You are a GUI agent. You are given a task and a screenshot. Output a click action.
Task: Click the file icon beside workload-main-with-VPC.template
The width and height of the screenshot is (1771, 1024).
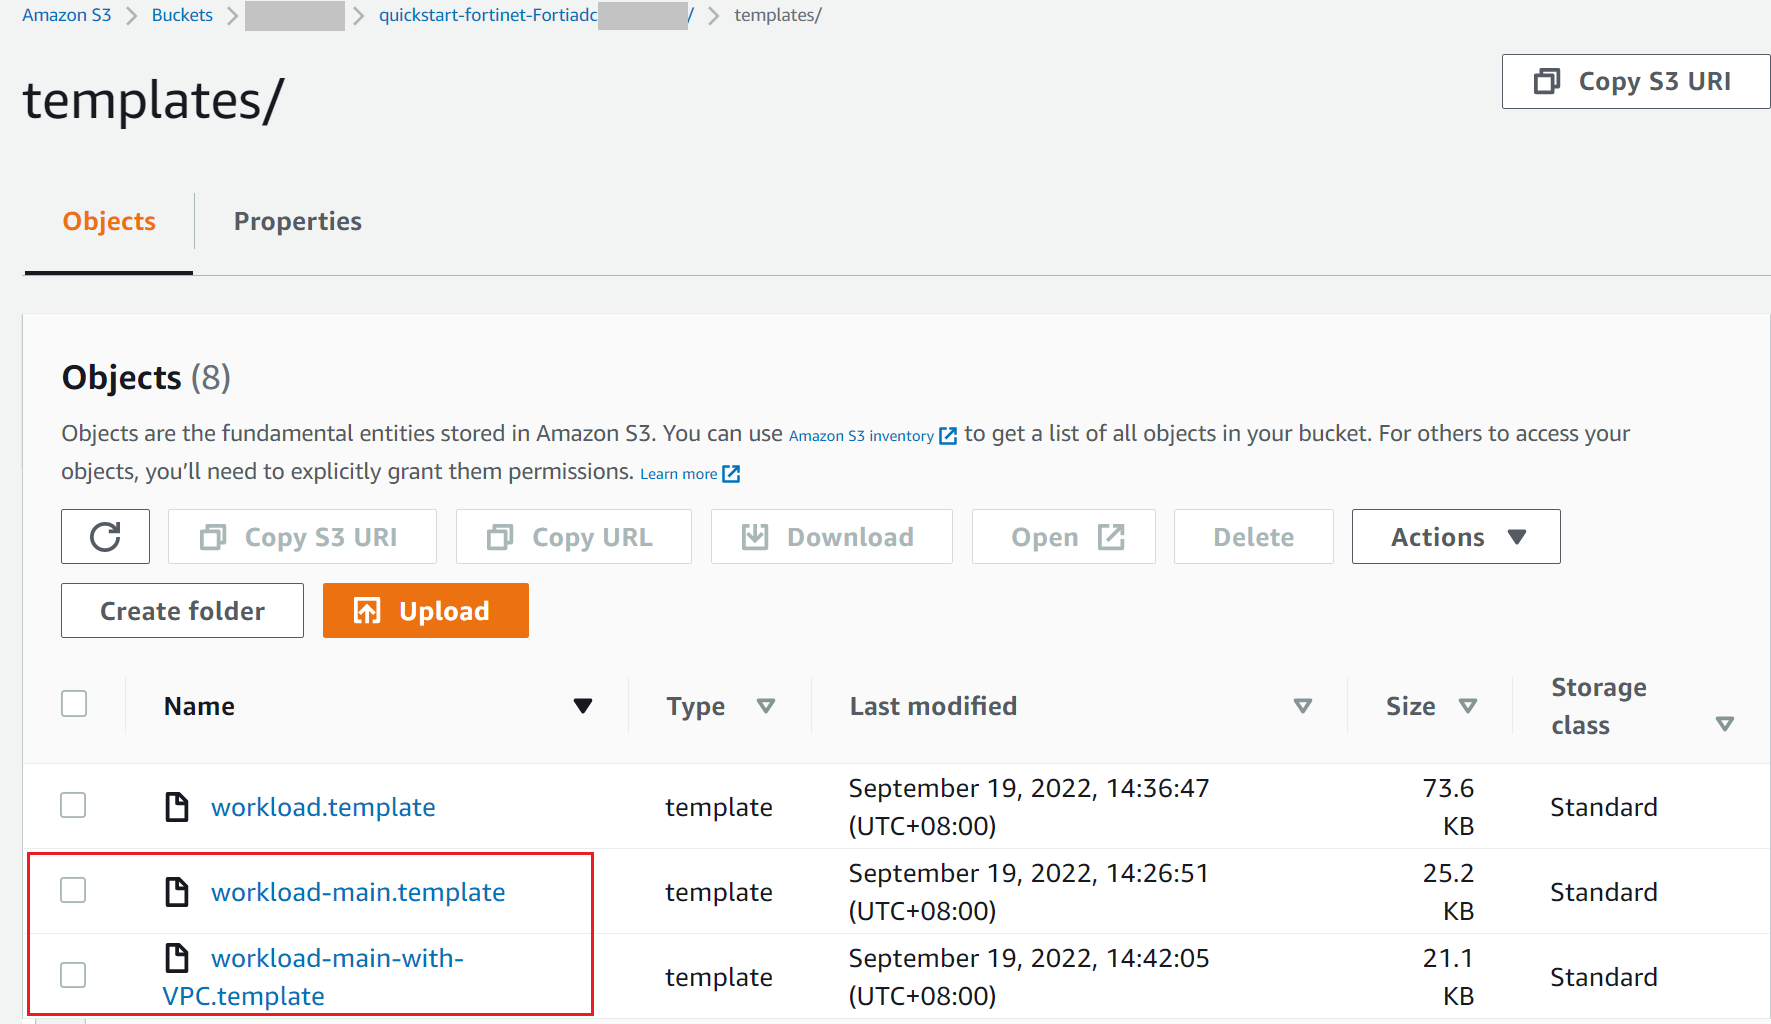pos(177,958)
